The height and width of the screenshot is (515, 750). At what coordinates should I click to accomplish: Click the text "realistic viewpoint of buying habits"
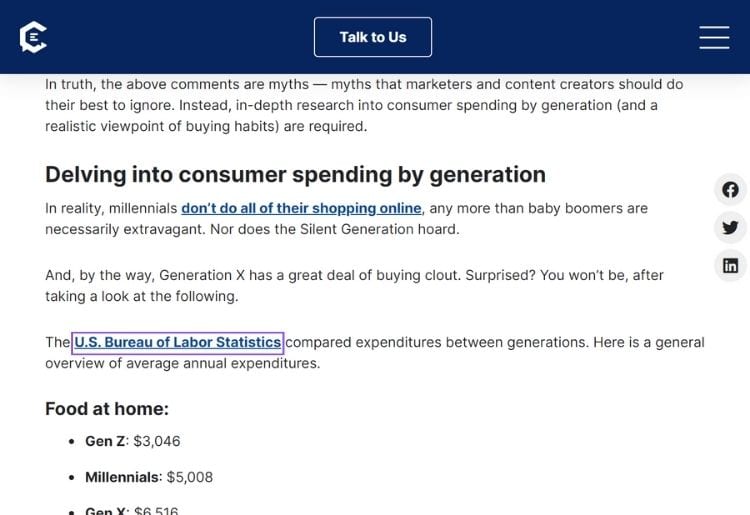pyautogui.click(x=162, y=126)
